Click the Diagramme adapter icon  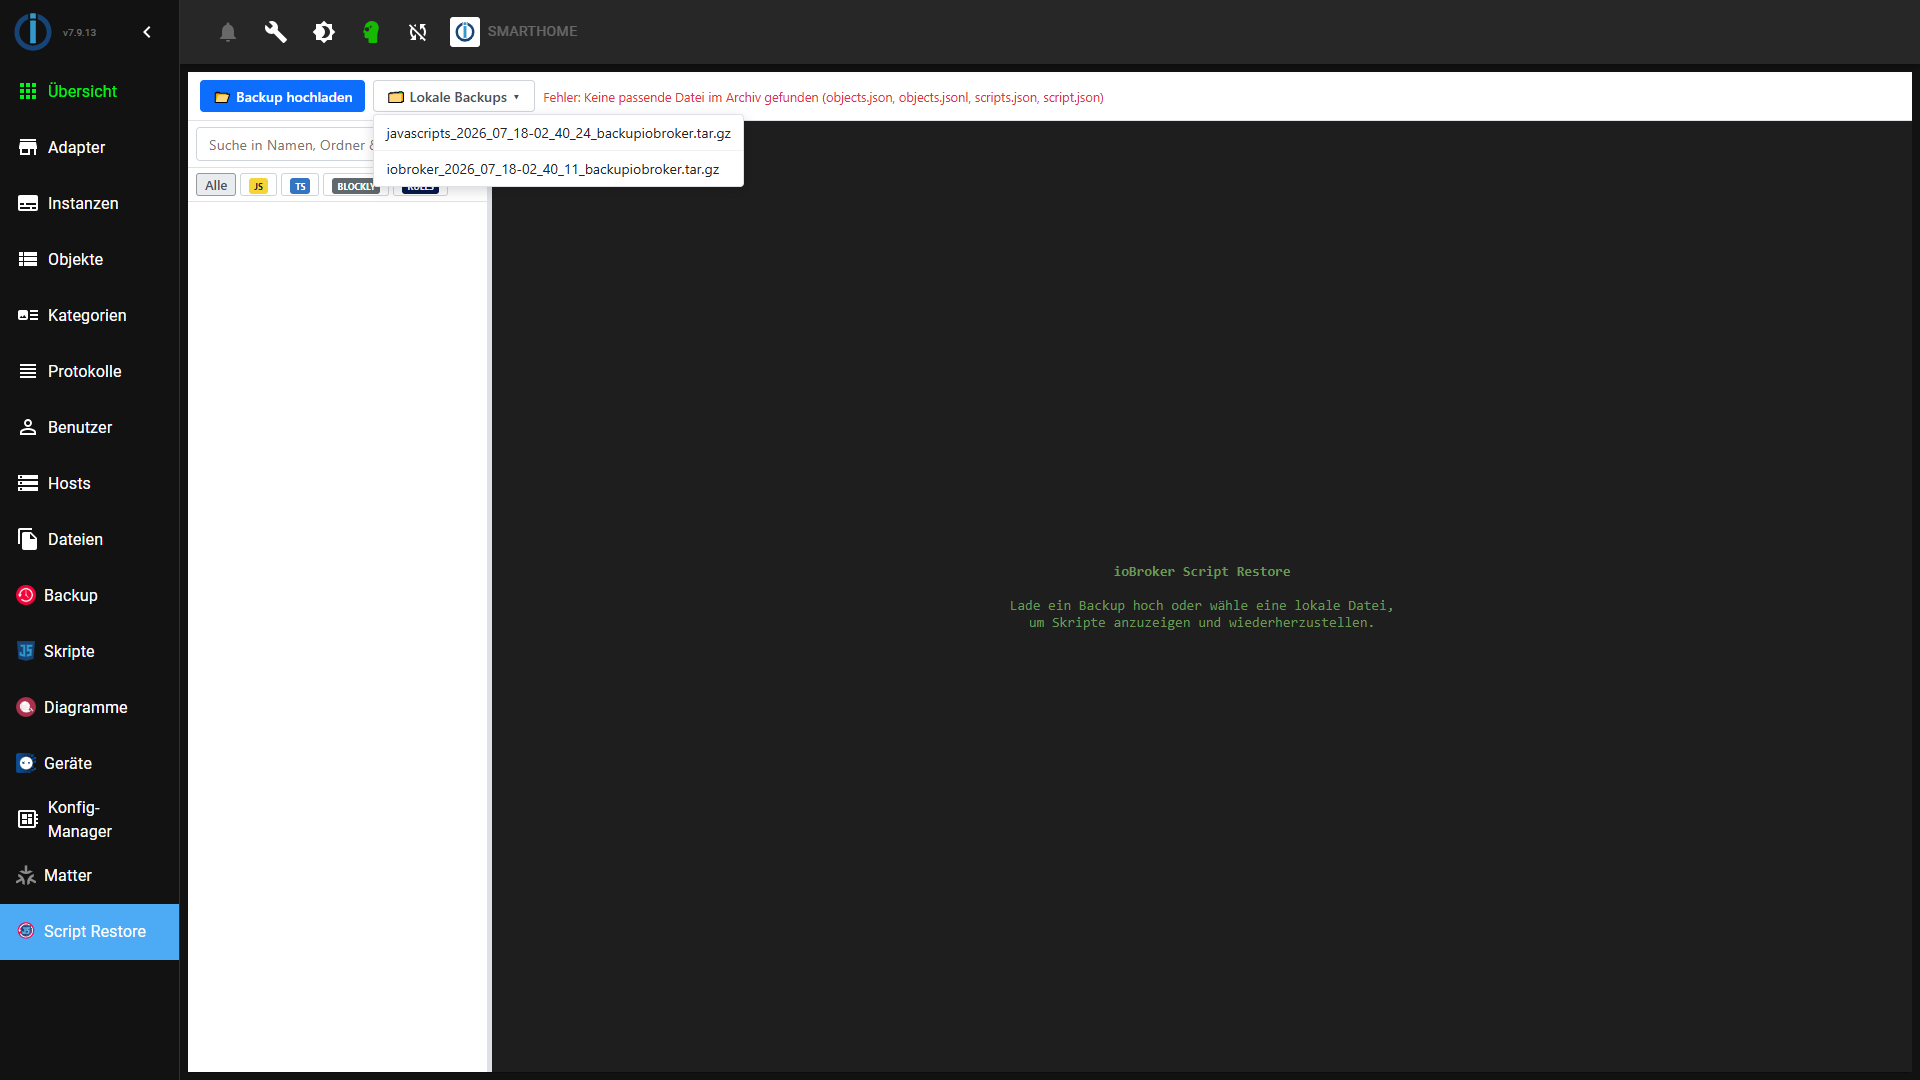26,707
